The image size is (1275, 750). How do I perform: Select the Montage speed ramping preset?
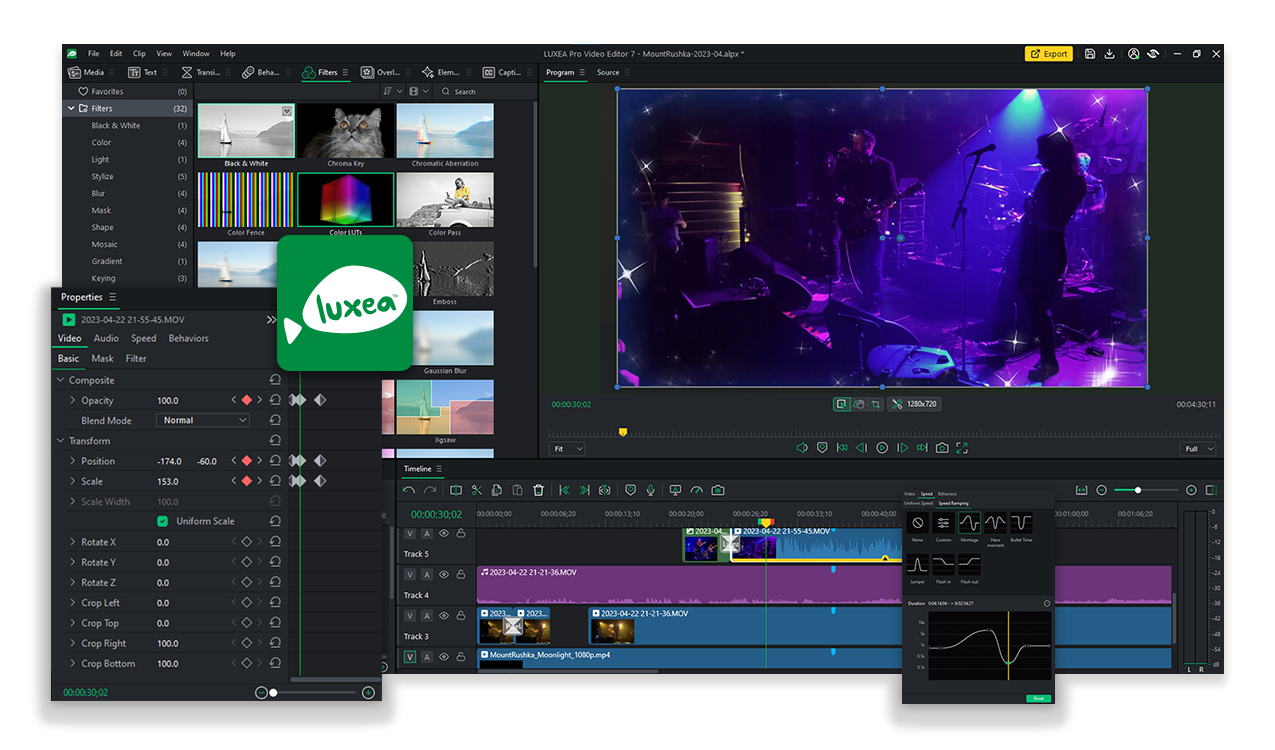tap(969, 523)
